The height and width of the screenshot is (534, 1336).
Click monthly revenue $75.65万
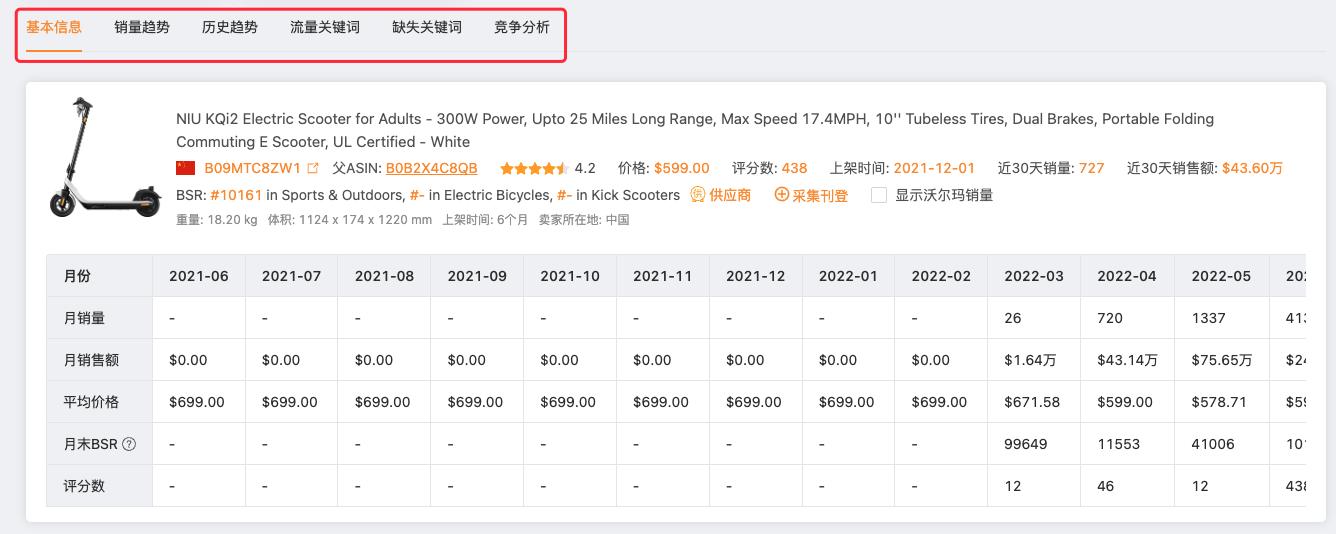pos(1221,360)
